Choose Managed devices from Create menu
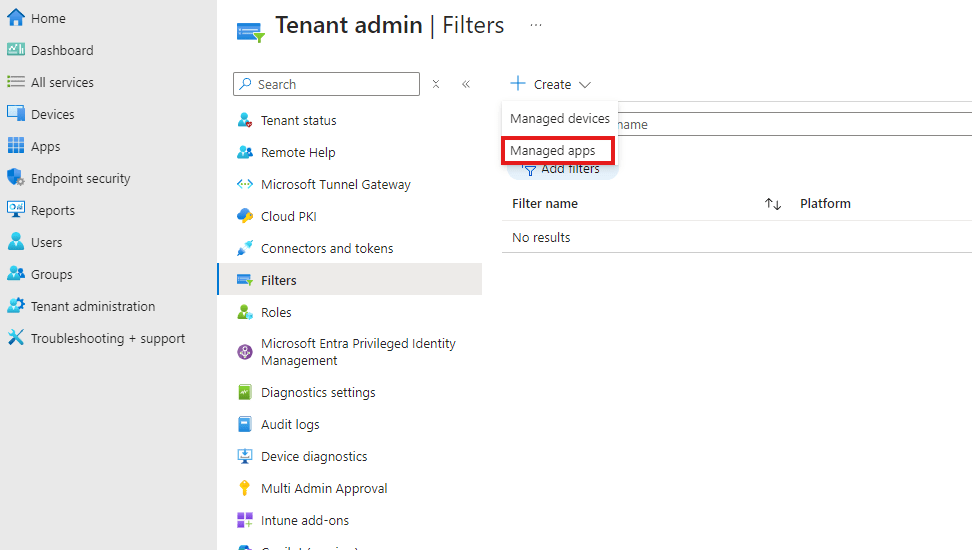 point(559,118)
